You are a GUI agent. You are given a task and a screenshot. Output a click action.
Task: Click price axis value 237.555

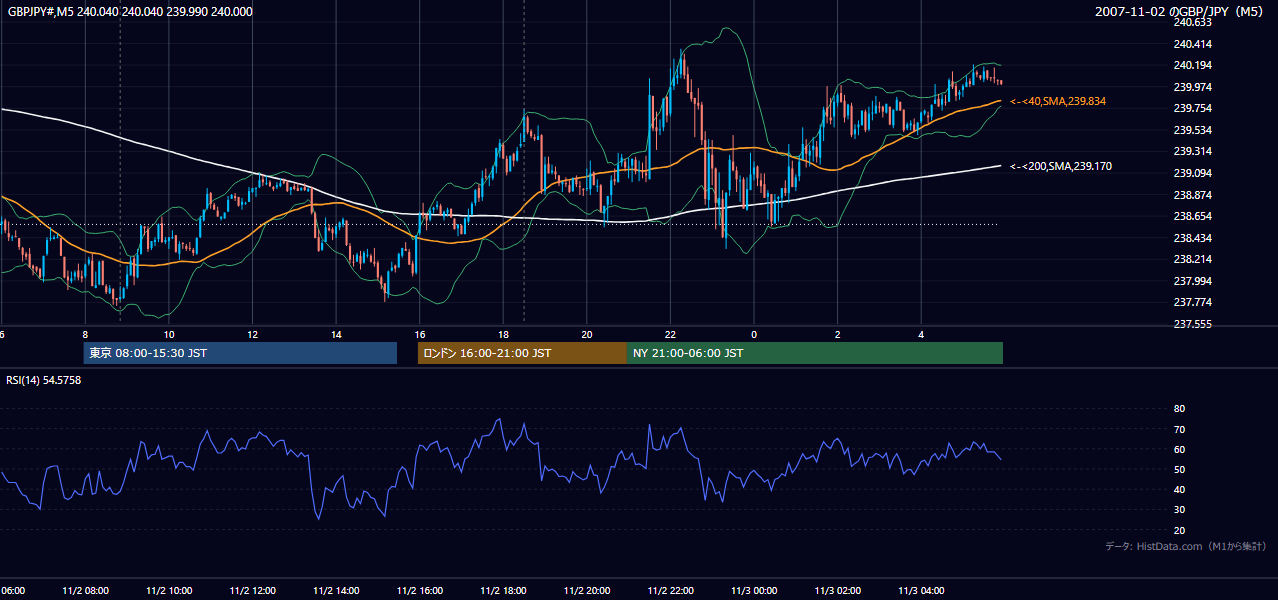pyautogui.click(x=1191, y=324)
